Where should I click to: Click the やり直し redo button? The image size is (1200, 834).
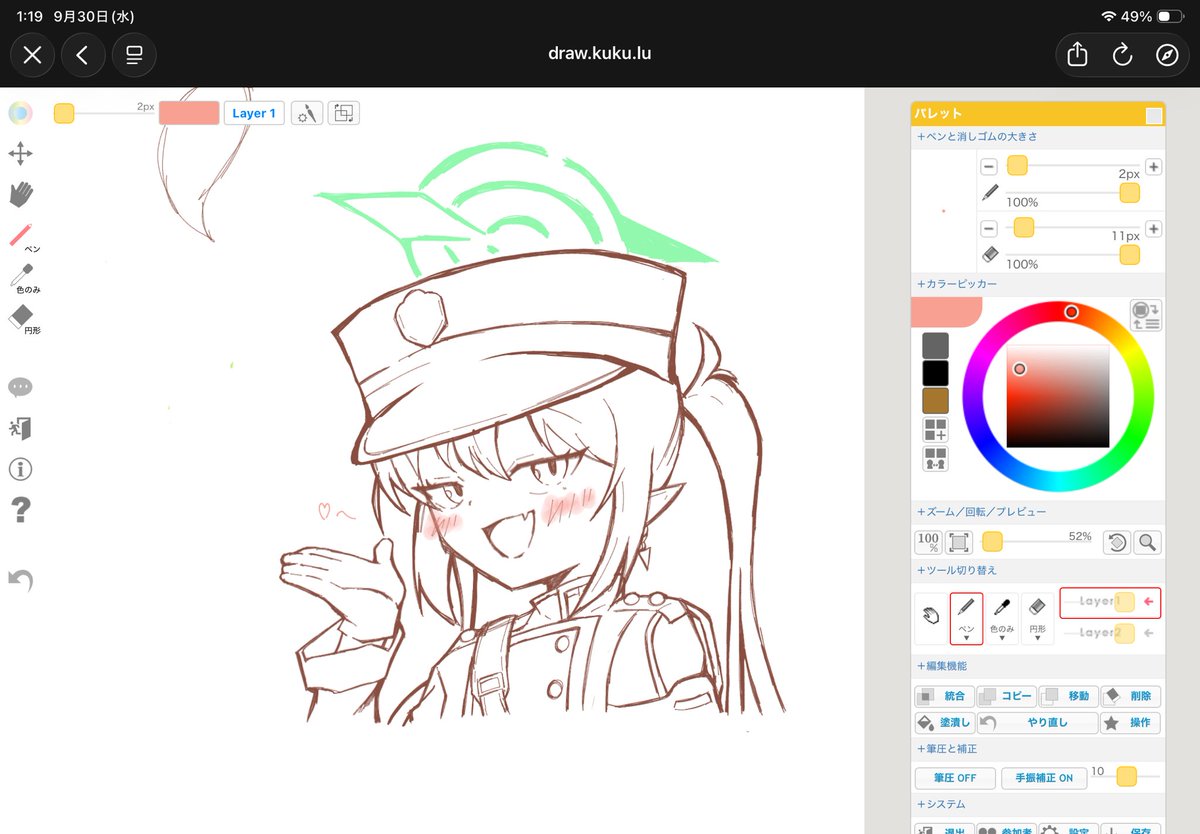[1036, 723]
